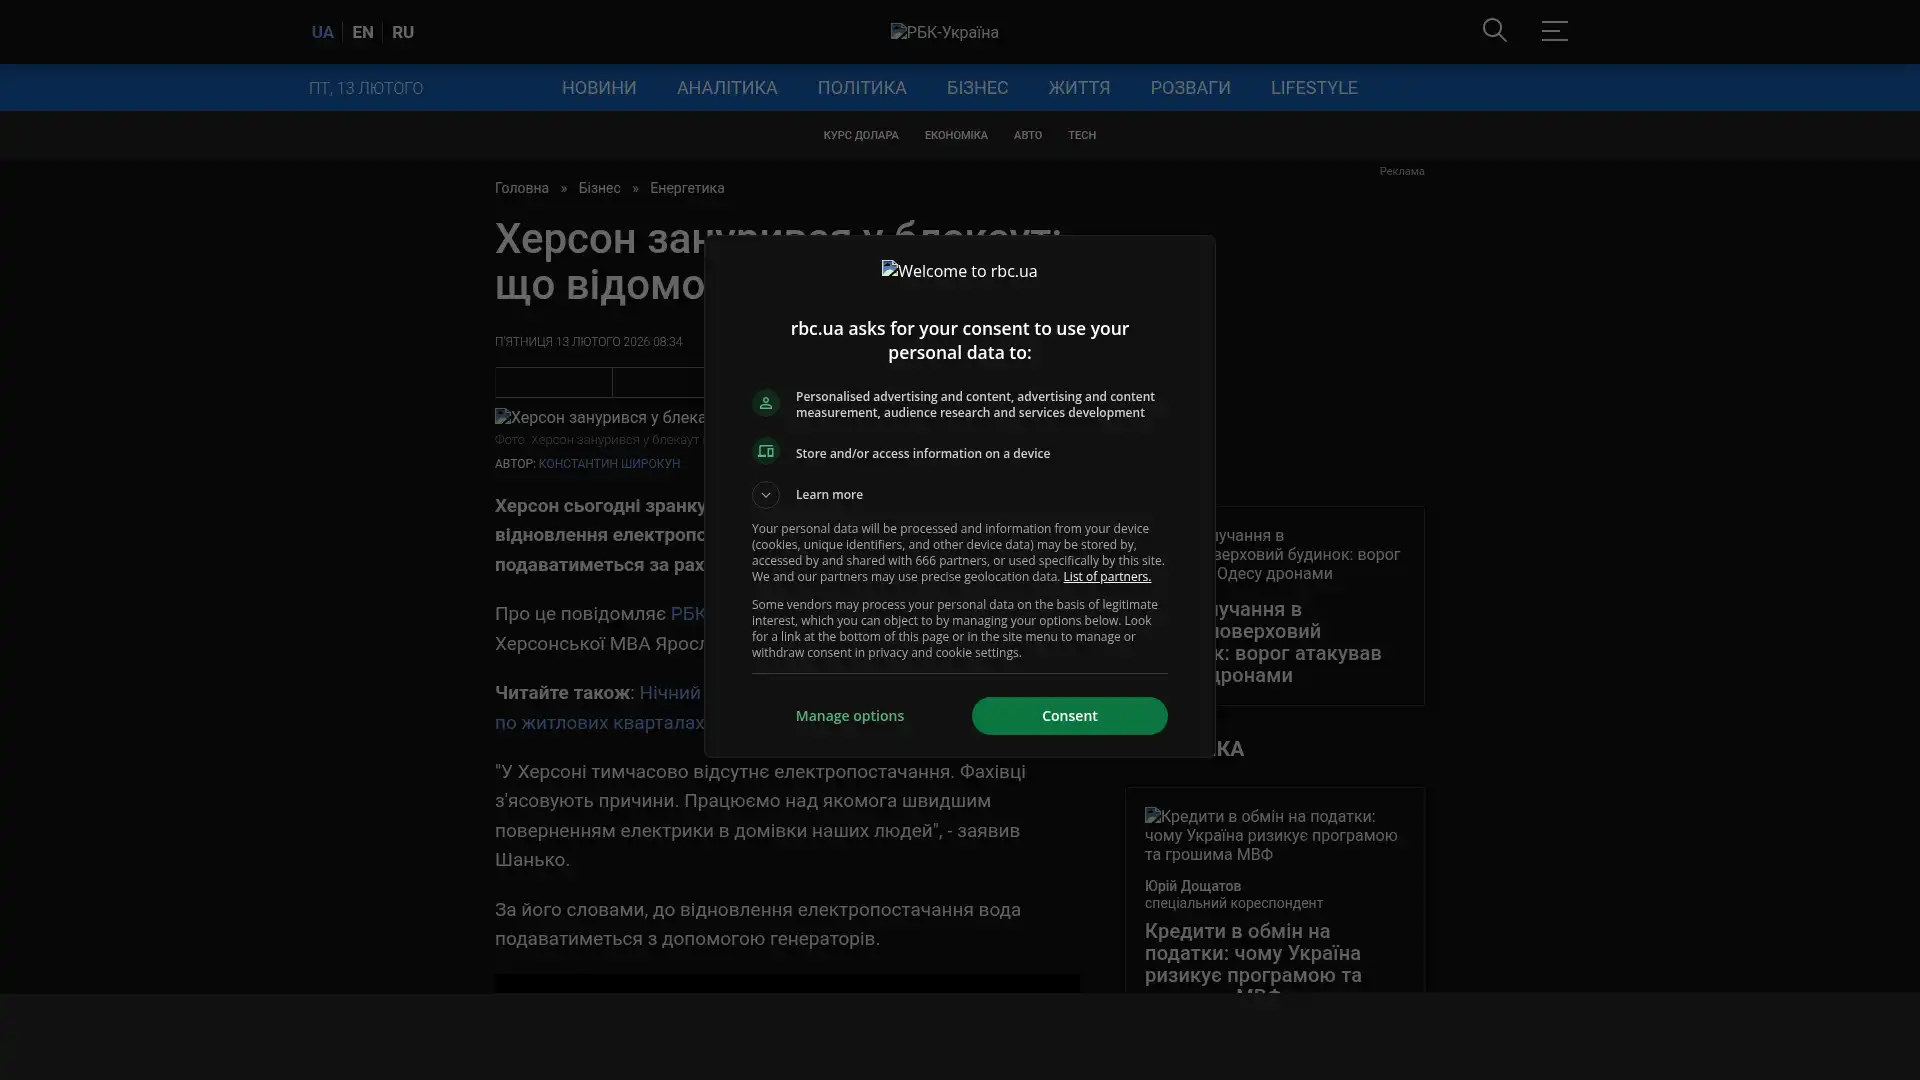This screenshot has width=1920, height=1080.
Task: Open the List of partners link
Action: click(1106, 577)
